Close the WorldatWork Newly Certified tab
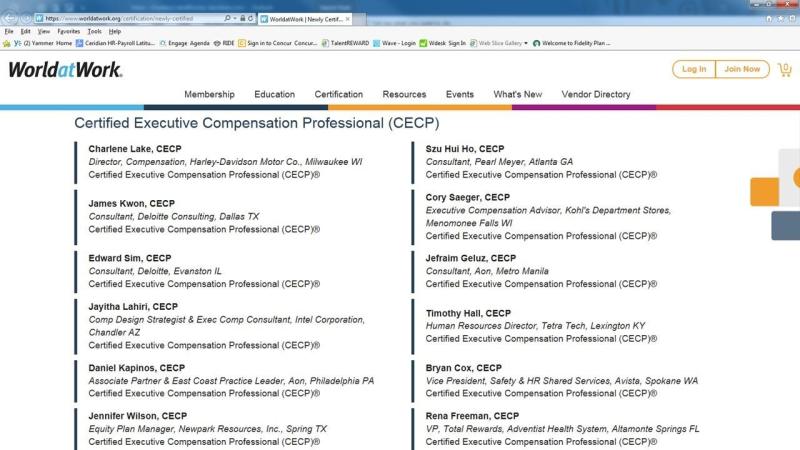The image size is (800, 450). point(347,19)
